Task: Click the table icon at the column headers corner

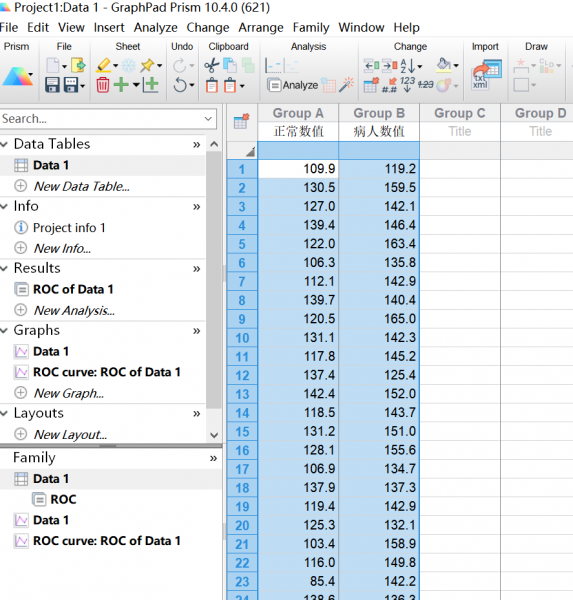Action: (242, 121)
